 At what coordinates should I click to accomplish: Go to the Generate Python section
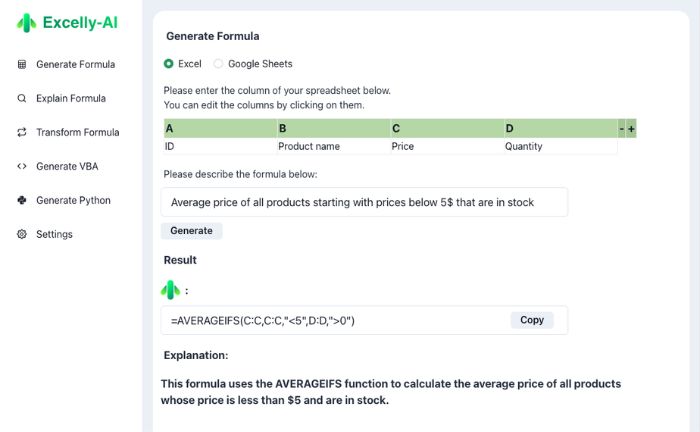tap(73, 200)
